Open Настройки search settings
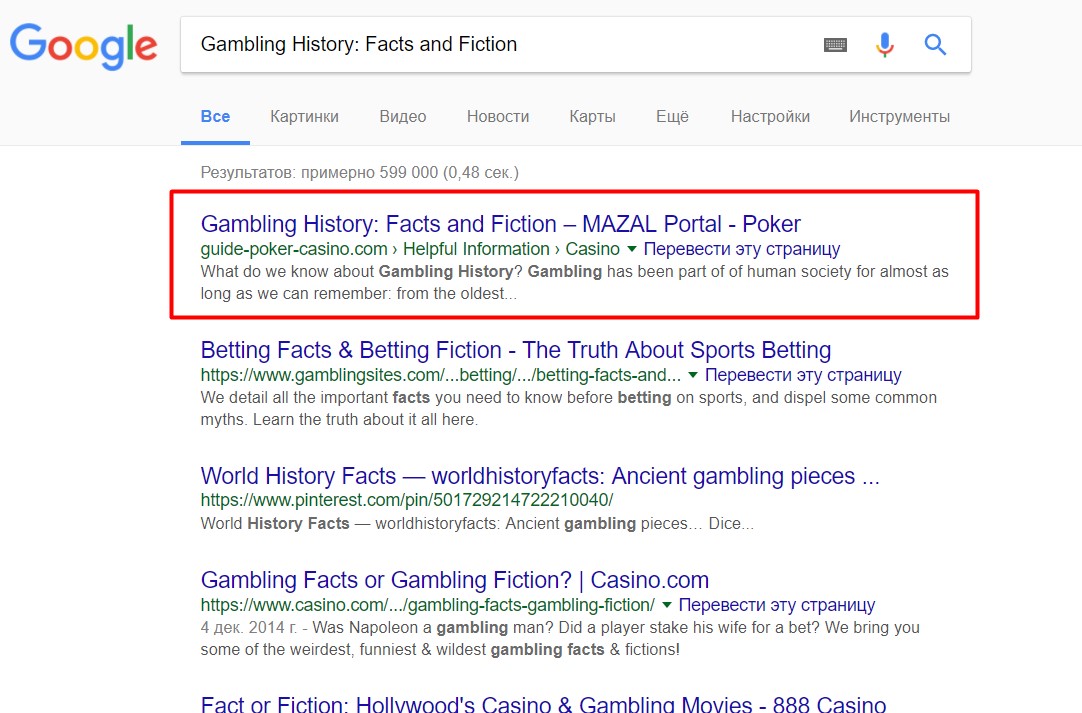Screen dimensions: 1082x713 (770, 117)
